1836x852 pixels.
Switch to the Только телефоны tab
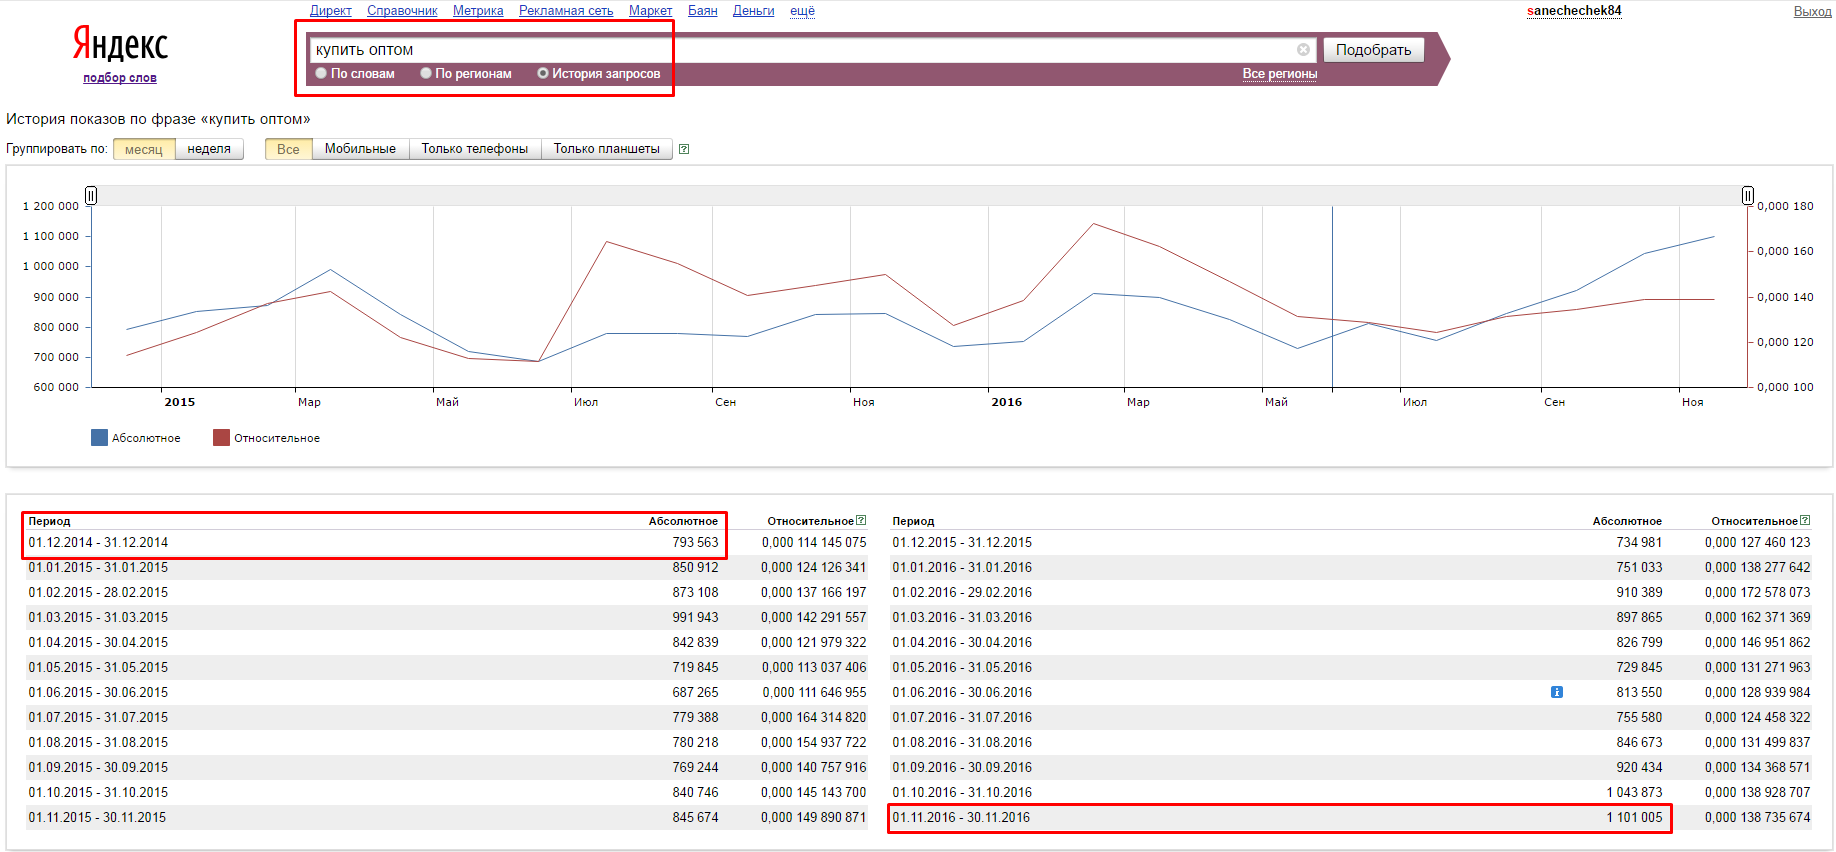tap(475, 149)
